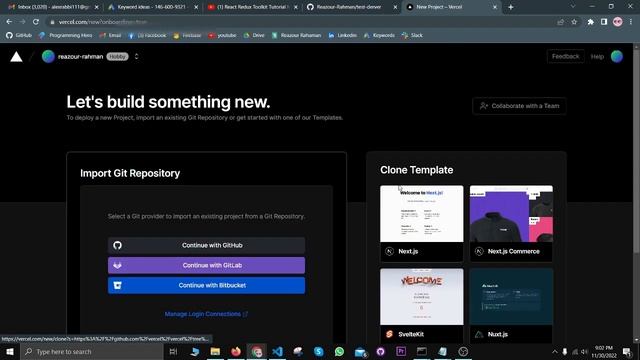Click the Vercel triangle logo
The image size is (640, 360).
(16, 57)
